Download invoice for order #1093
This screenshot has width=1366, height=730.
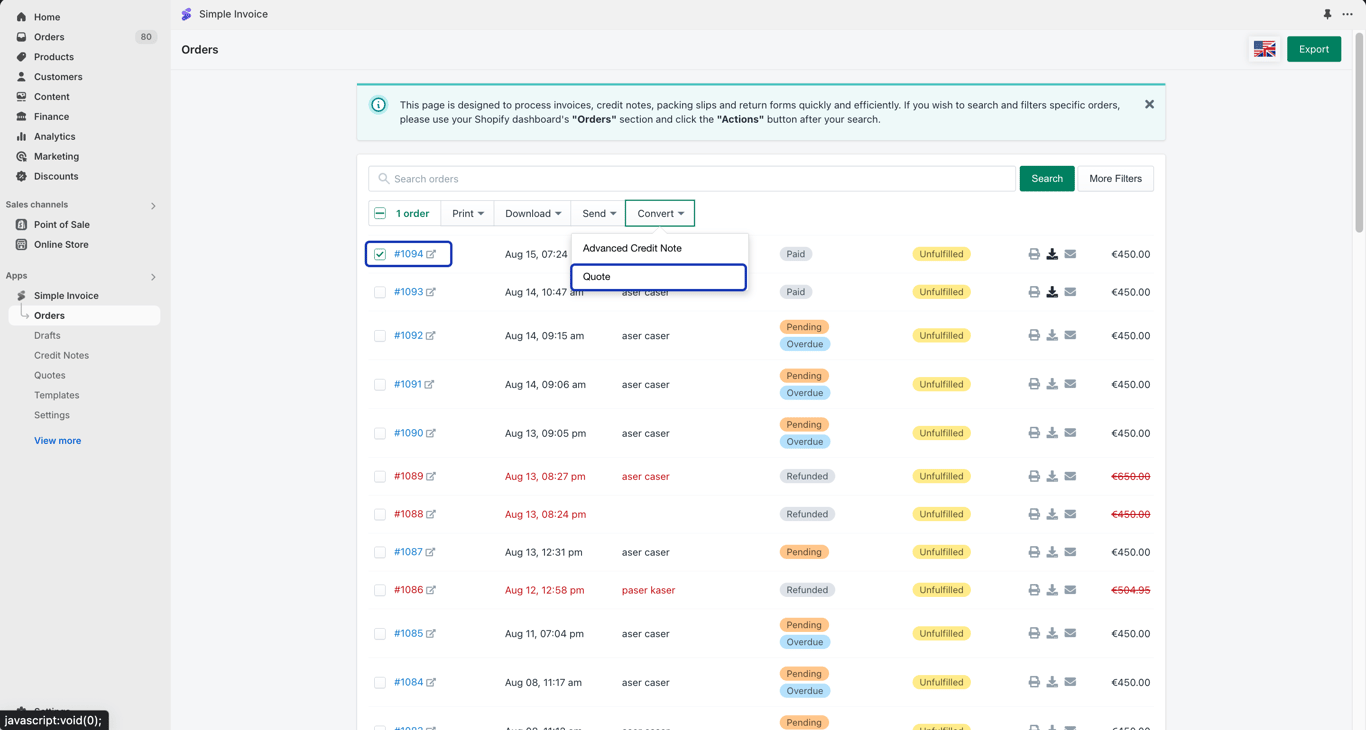(1052, 292)
